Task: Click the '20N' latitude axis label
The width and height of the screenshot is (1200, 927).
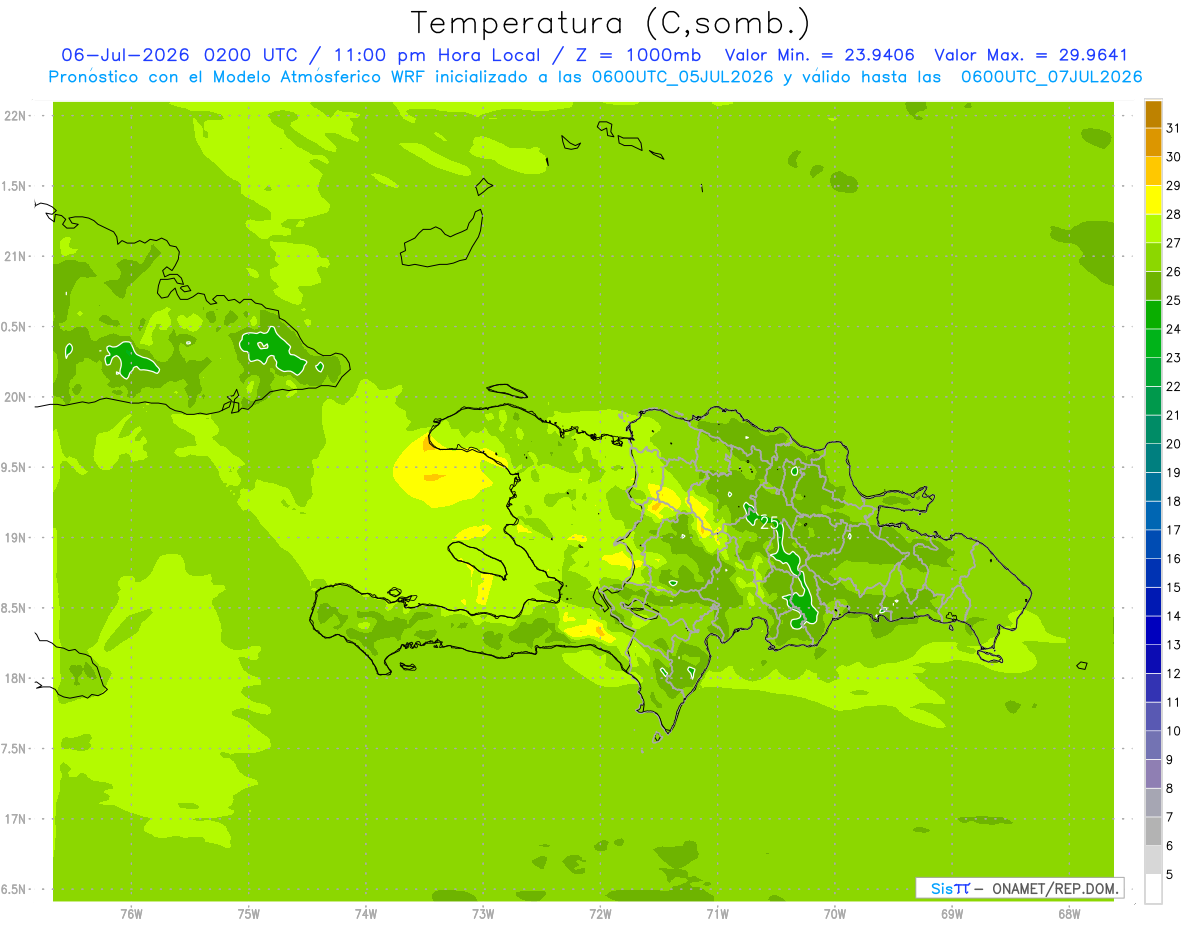Action: pos(16,397)
